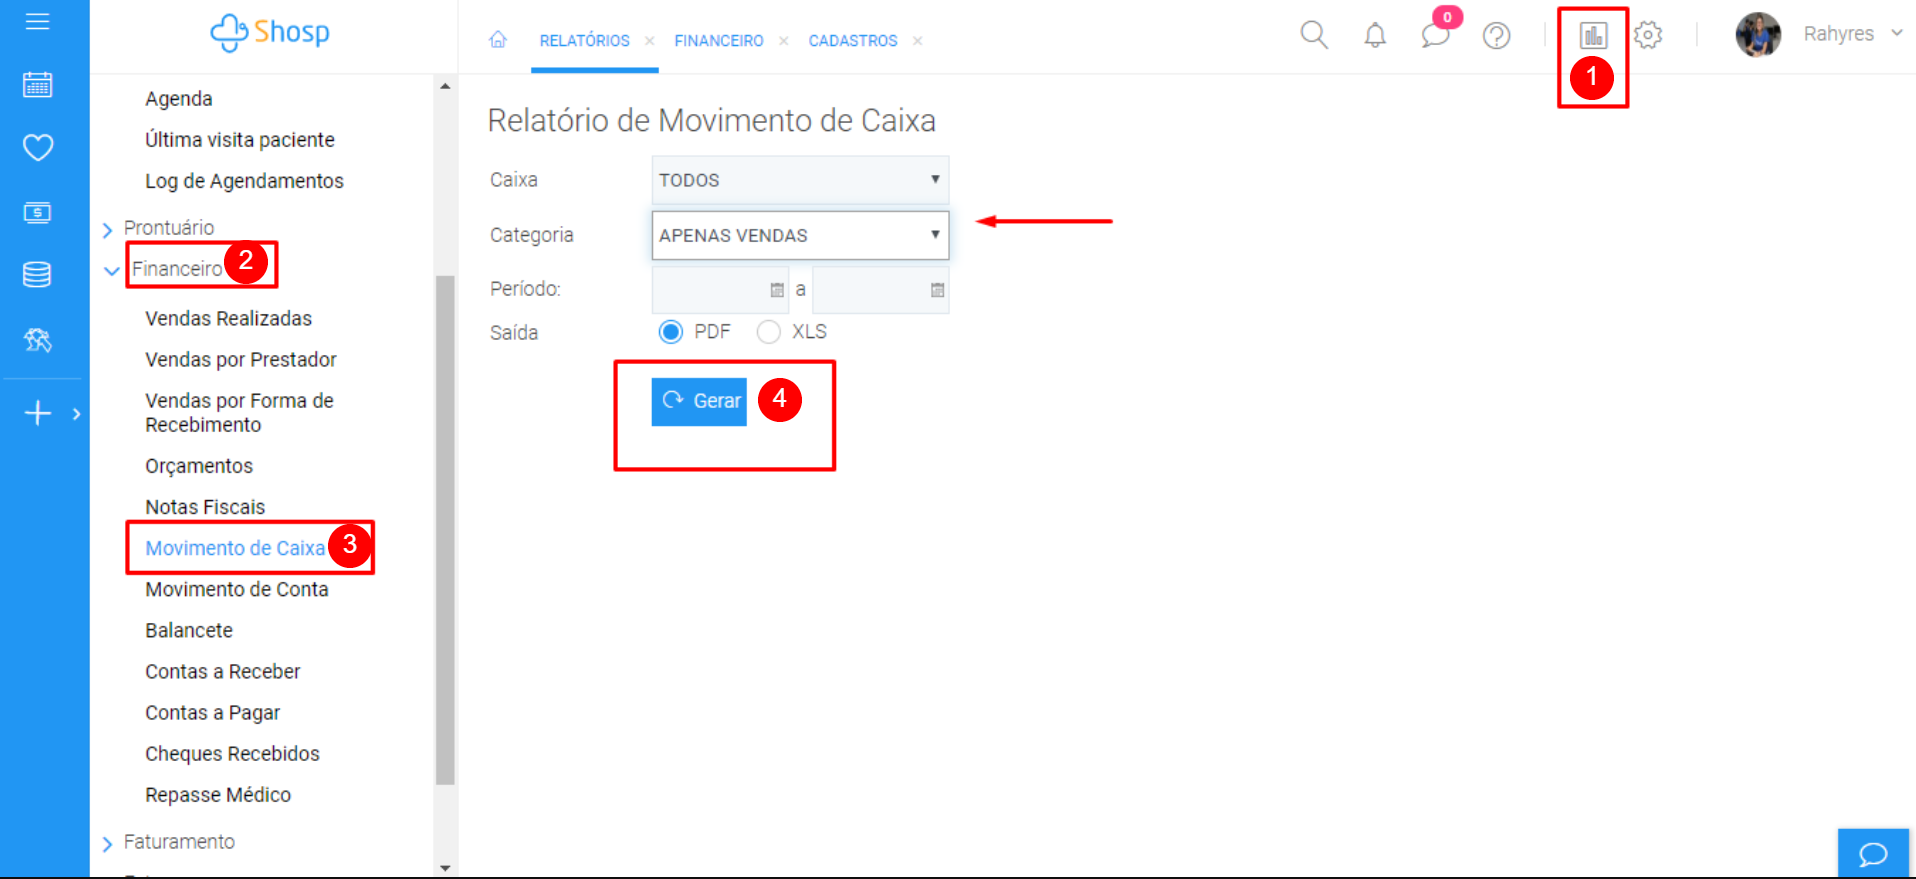This screenshot has height=879, width=1916.
Task: Switch to the FINANCEIRO tab
Action: click(x=719, y=41)
